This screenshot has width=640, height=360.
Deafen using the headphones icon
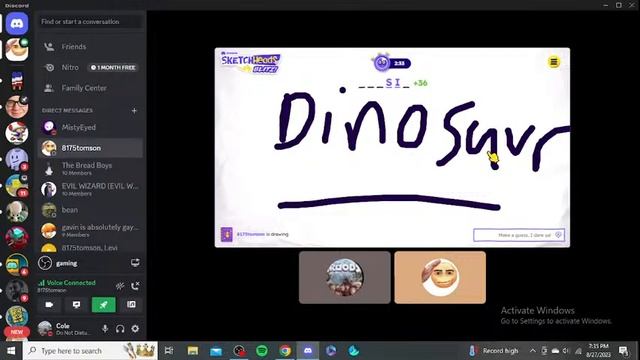(120, 329)
